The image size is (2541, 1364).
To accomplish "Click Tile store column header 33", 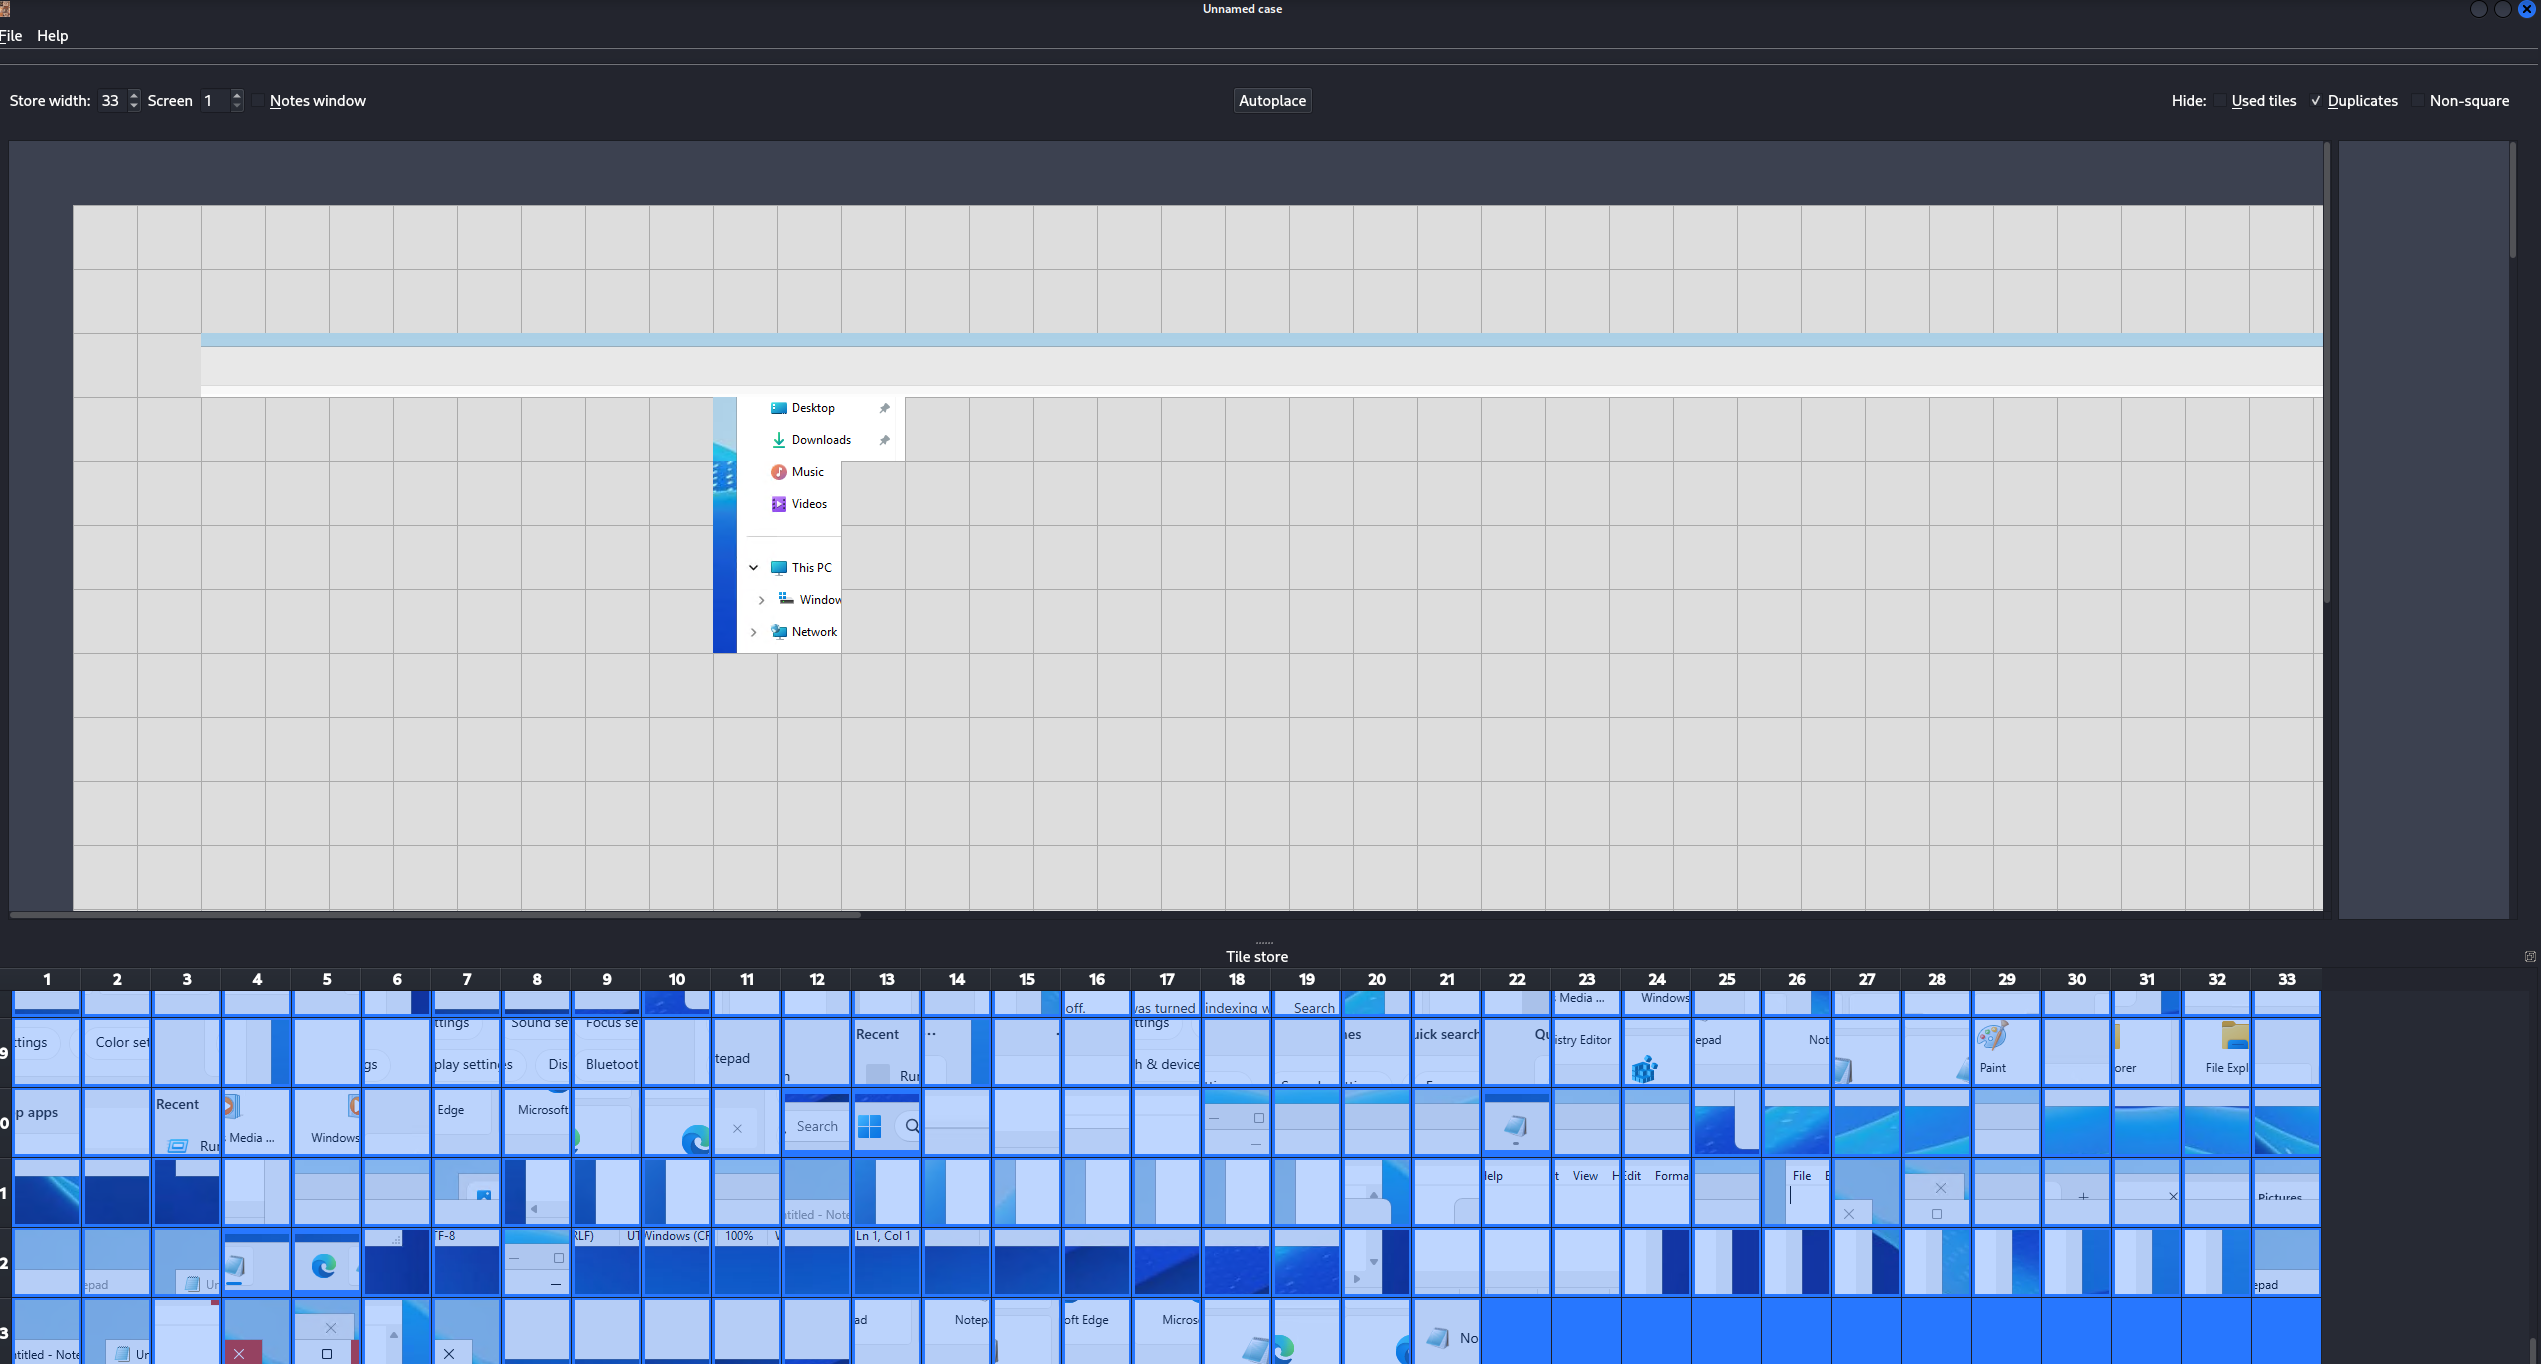I will [2287, 979].
